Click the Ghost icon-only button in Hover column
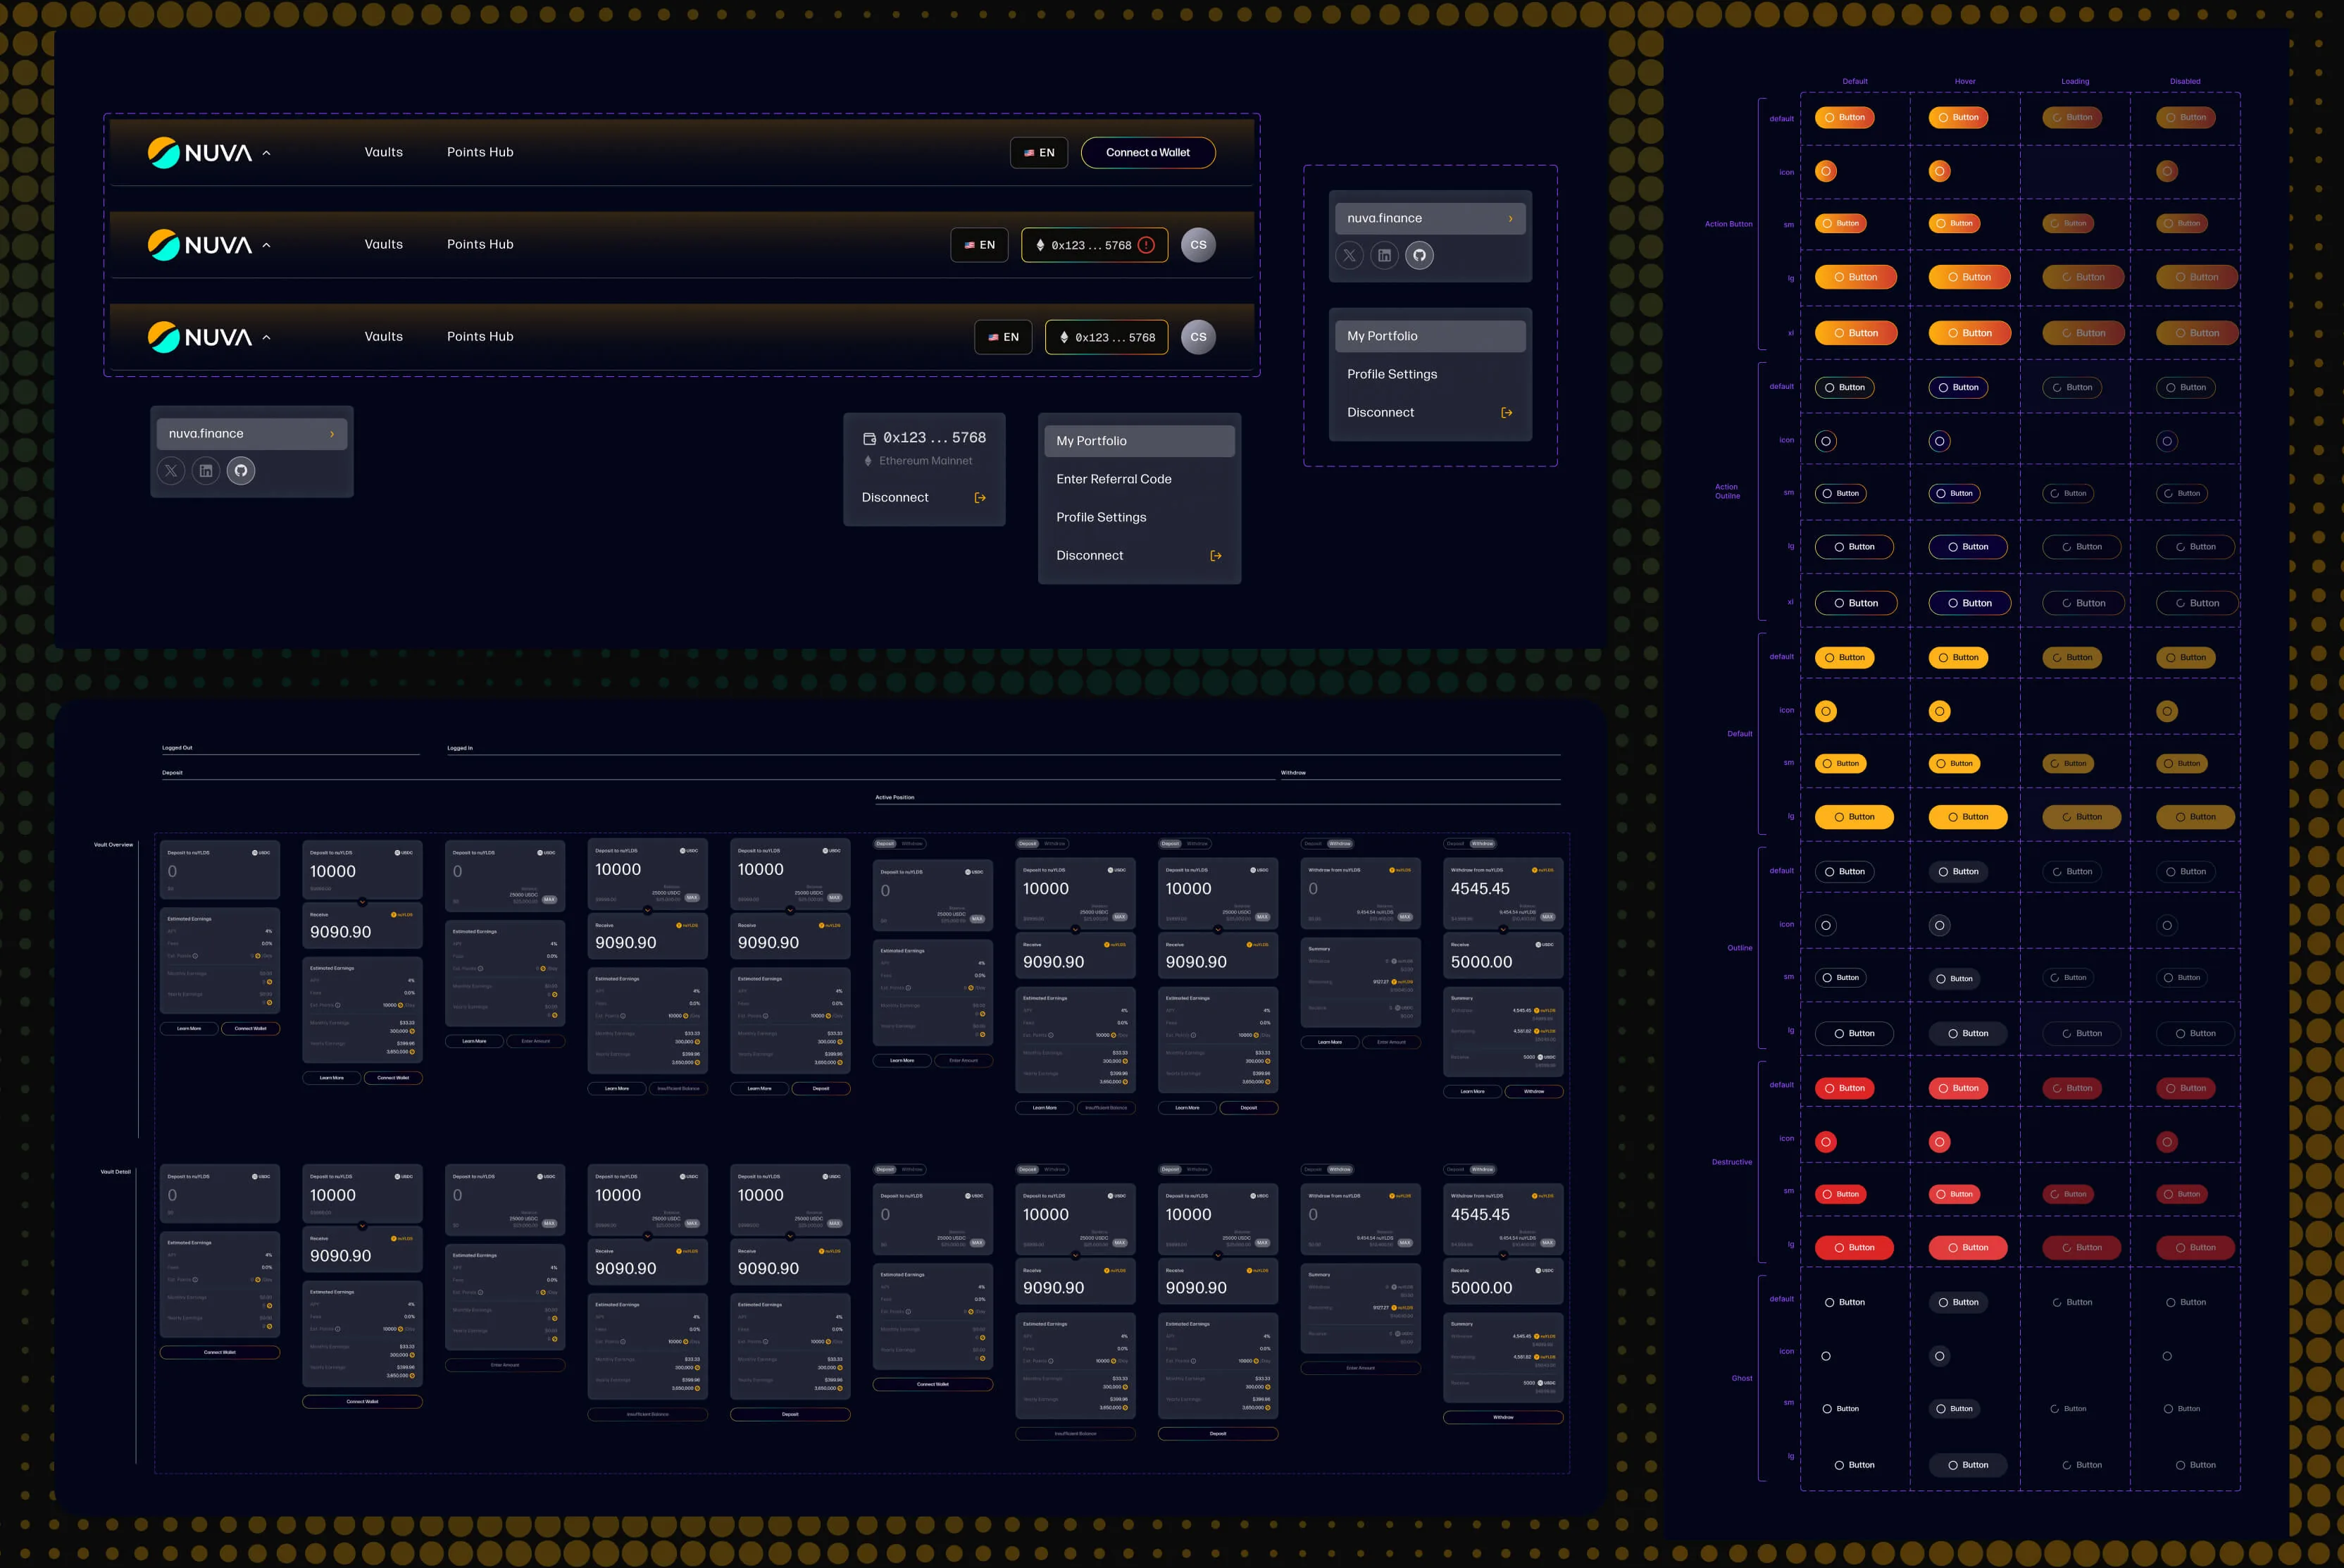 coord(1940,1356)
